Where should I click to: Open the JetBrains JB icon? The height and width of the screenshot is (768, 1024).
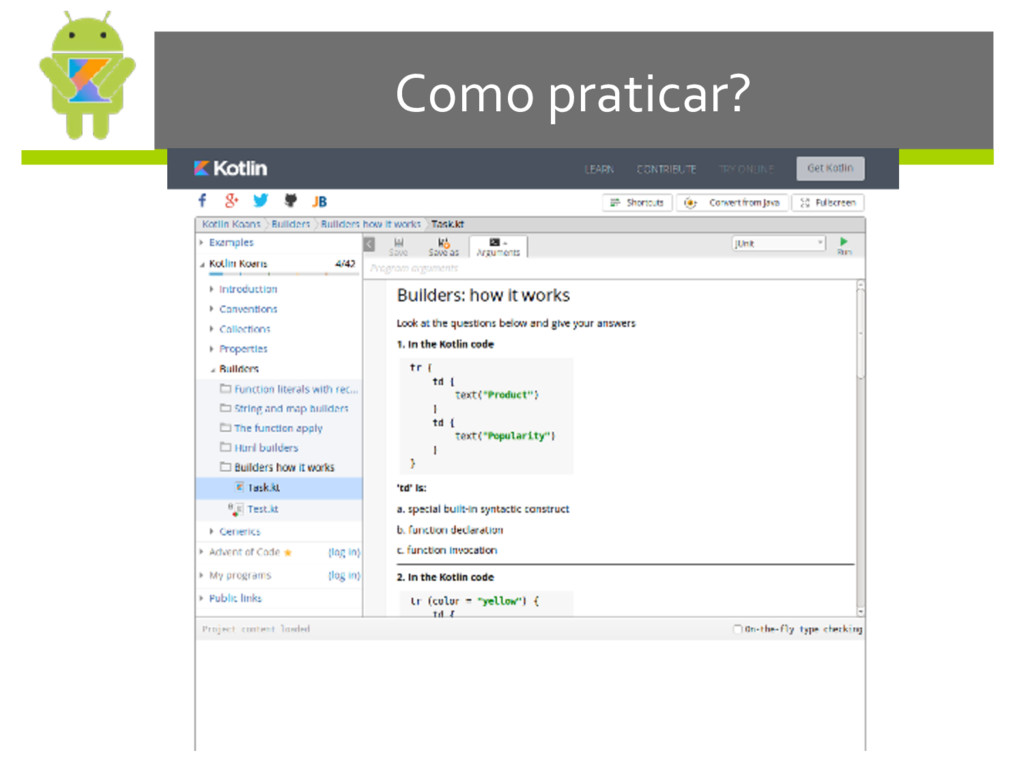(x=319, y=201)
